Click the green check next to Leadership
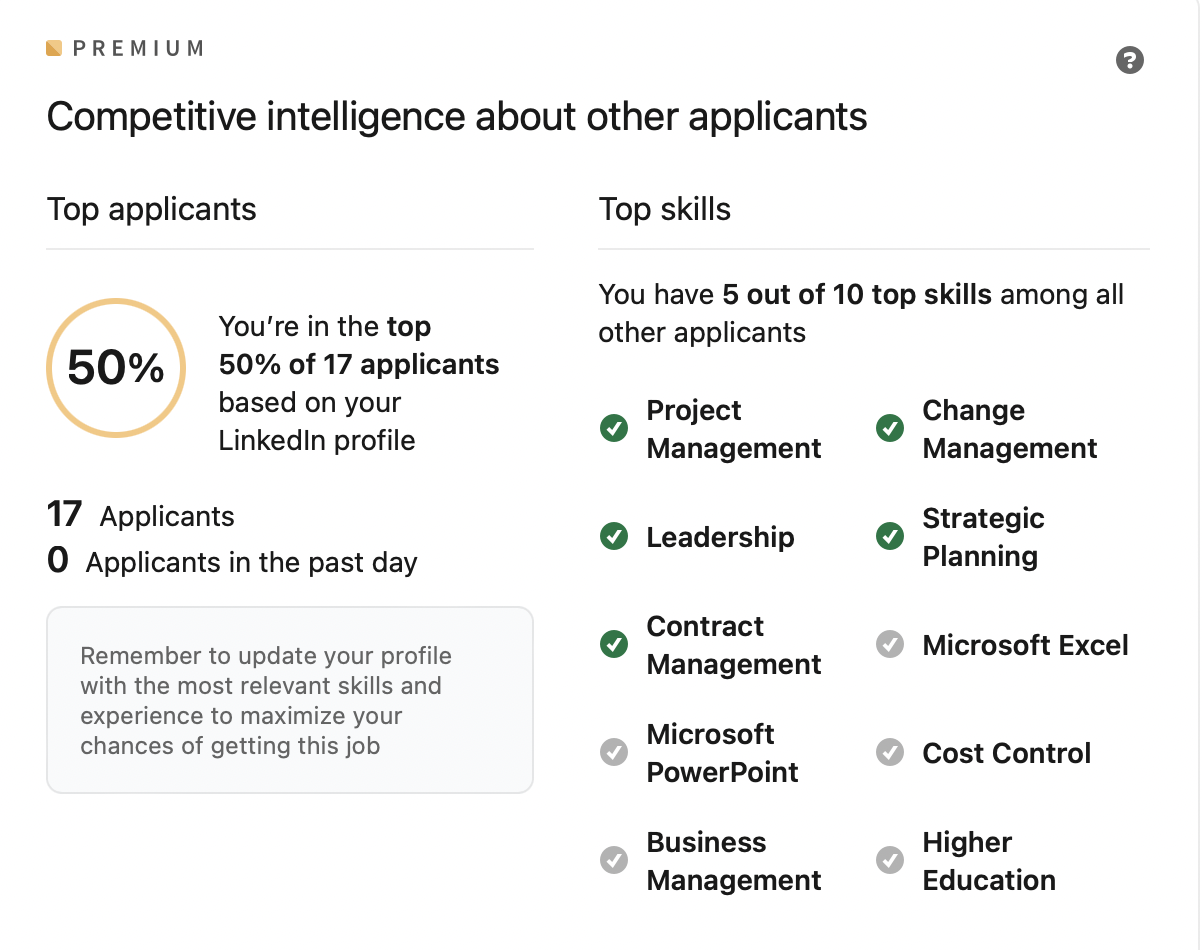1202x950 pixels. [613, 537]
